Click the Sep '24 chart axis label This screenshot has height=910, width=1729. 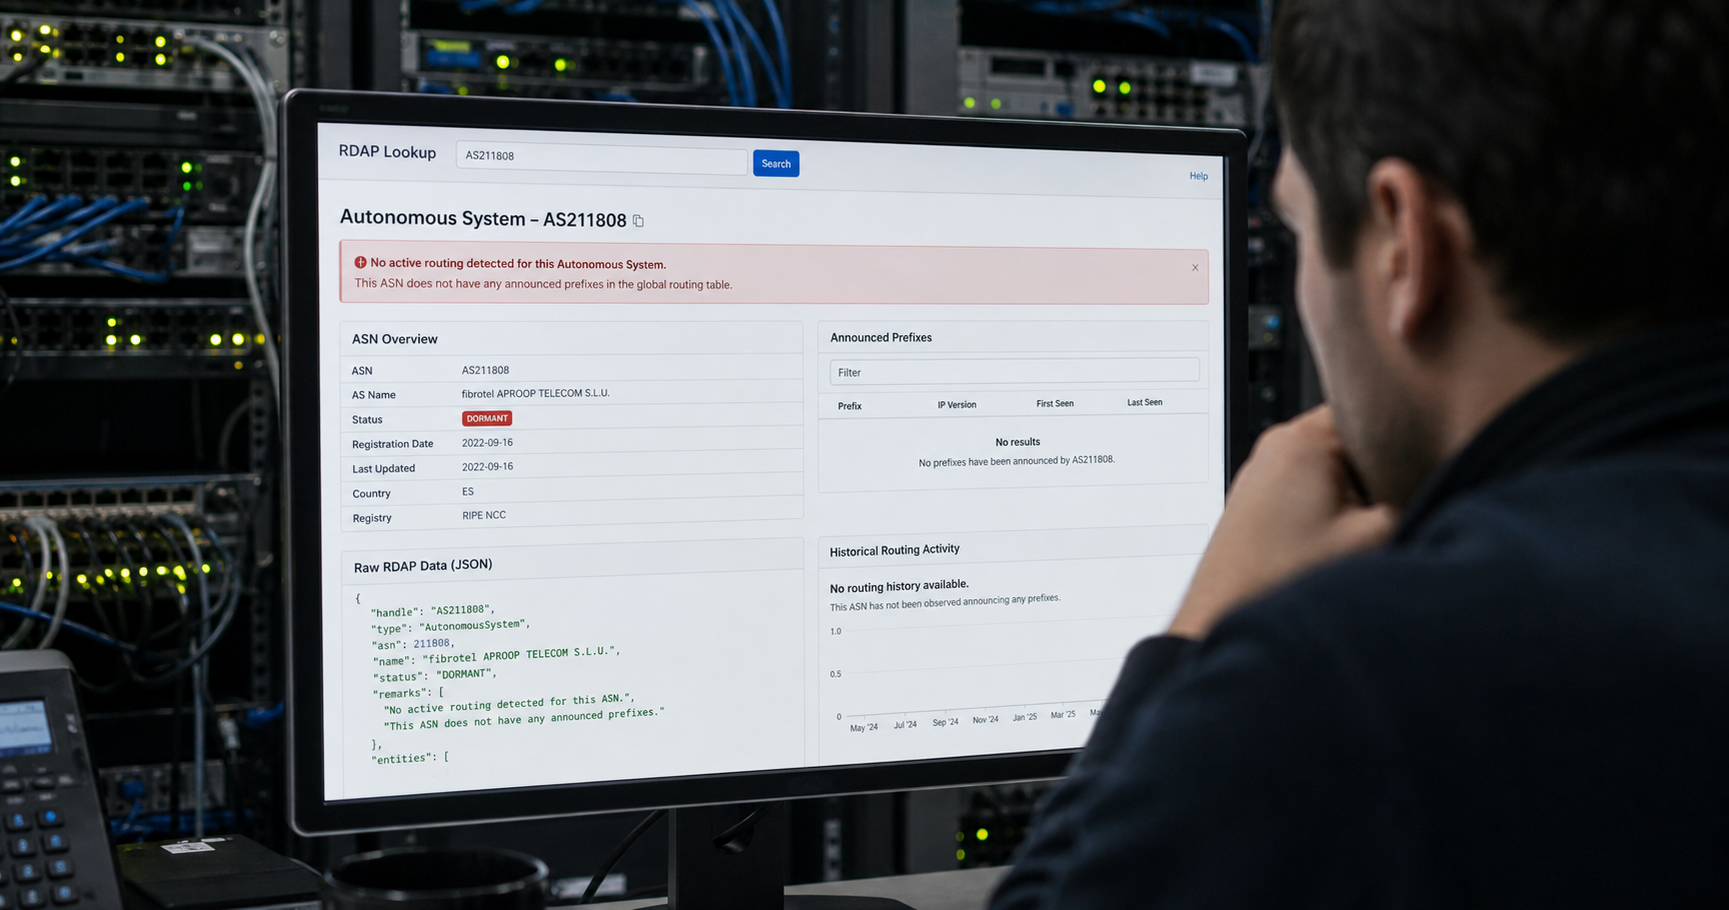[x=945, y=722]
